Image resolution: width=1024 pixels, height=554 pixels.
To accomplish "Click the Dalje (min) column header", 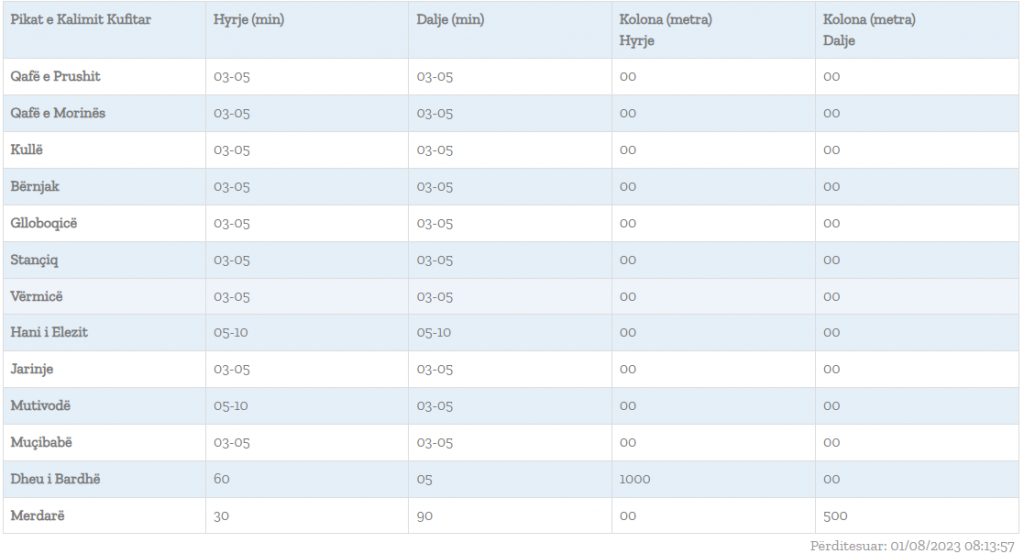I will tap(450, 19).
